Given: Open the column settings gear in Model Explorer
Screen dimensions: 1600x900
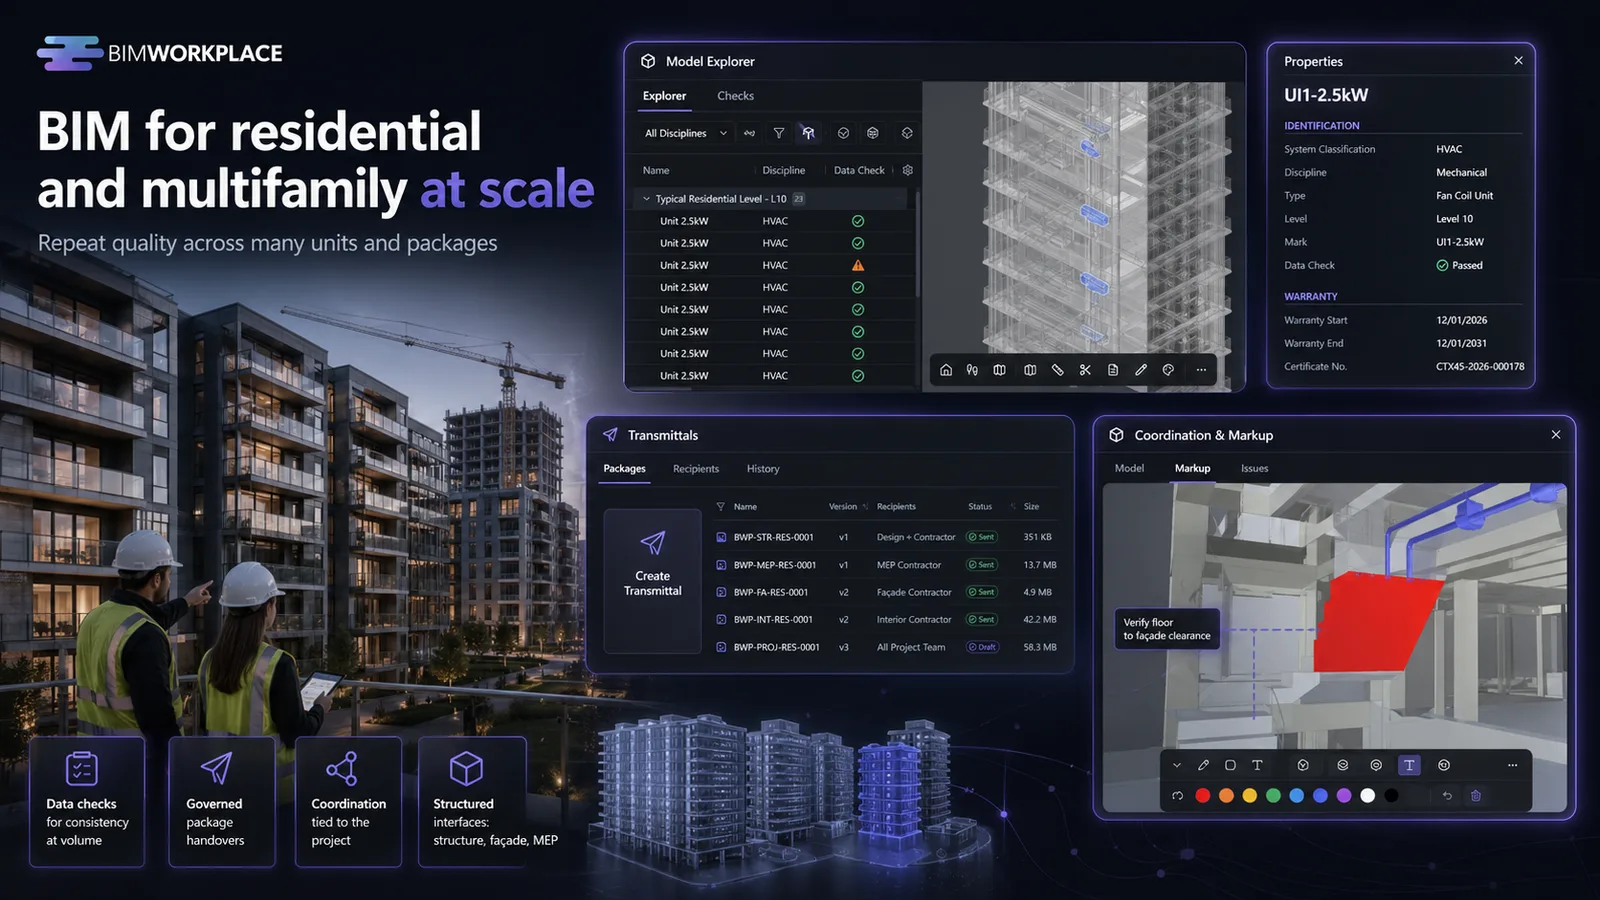Looking at the screenshot, I should (908, 170).
